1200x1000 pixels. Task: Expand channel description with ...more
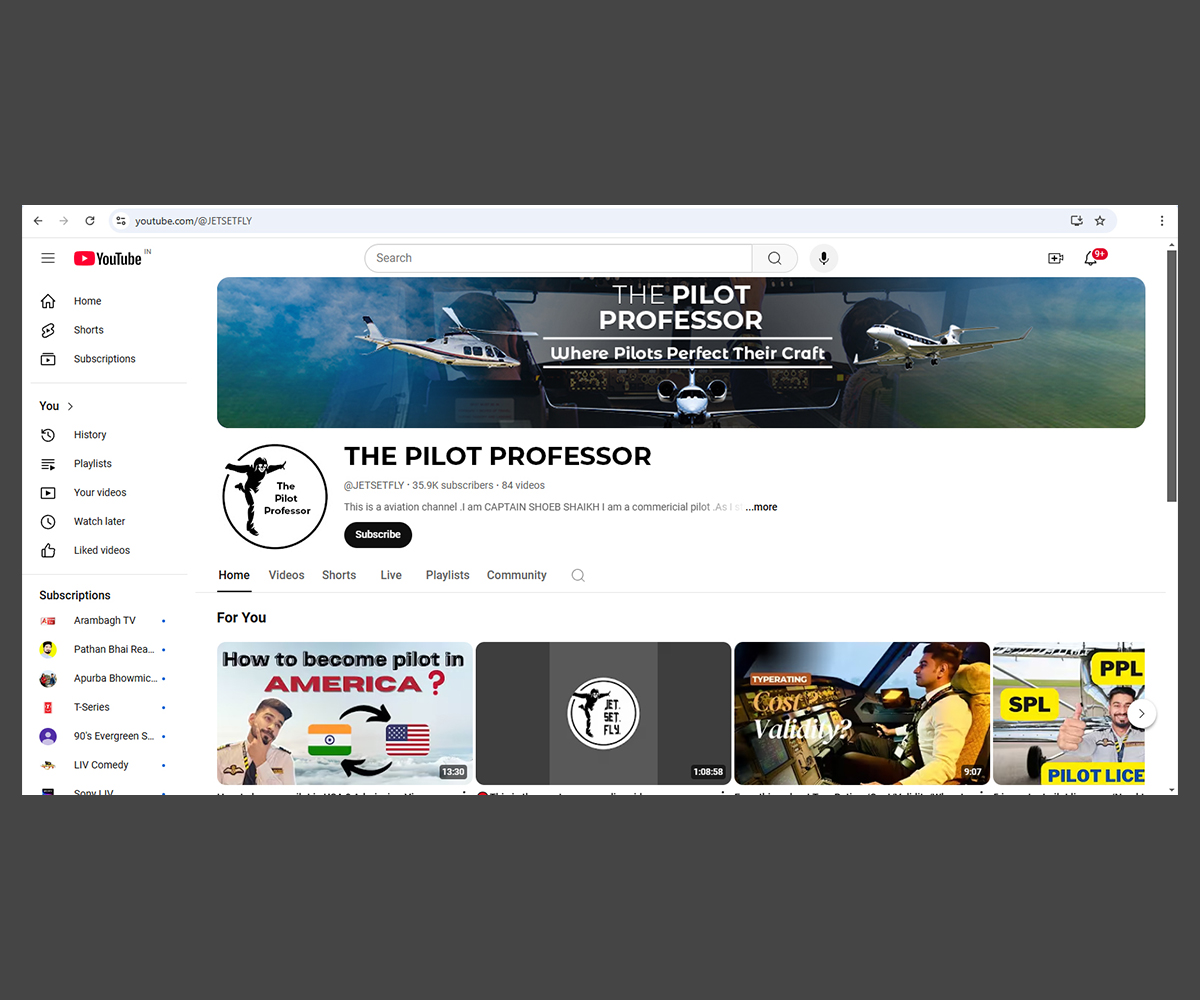761,507
